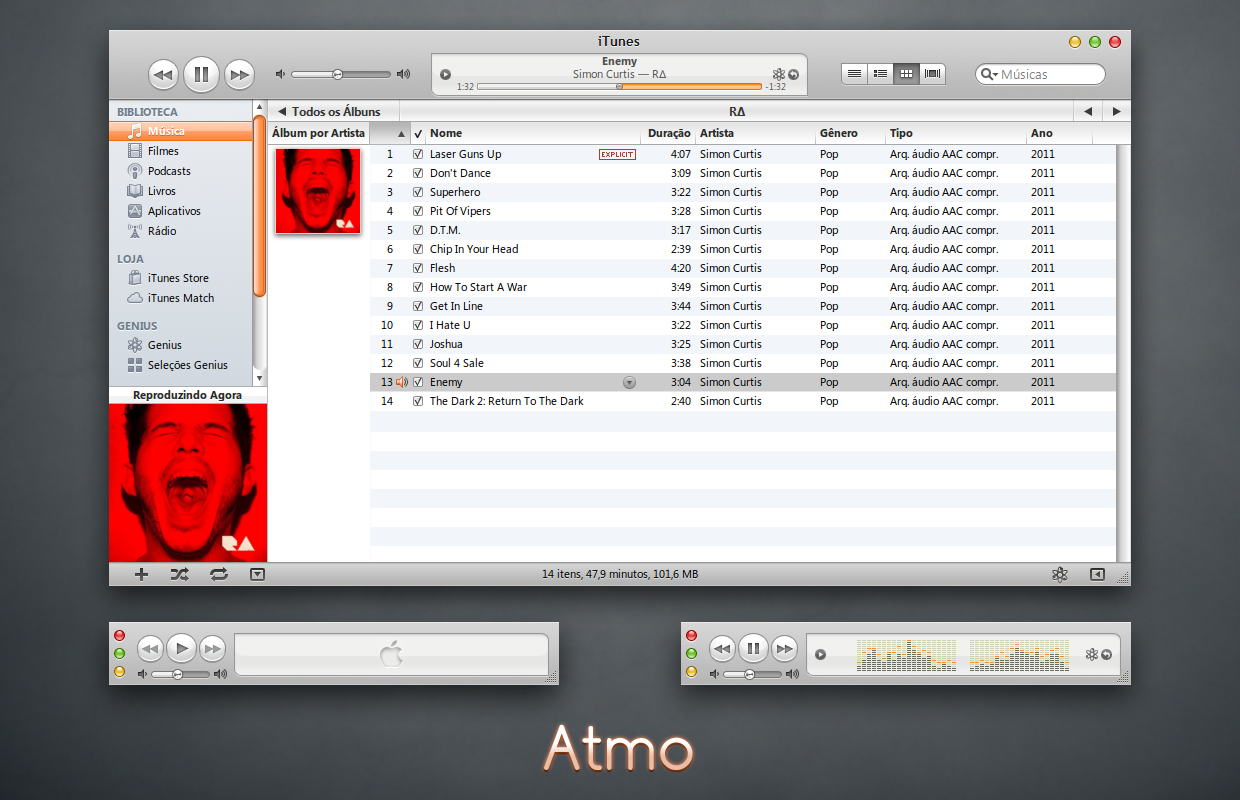Click small play triangle in now-playing display
This screenshot has width=1240, height=800.
[445, 74]
